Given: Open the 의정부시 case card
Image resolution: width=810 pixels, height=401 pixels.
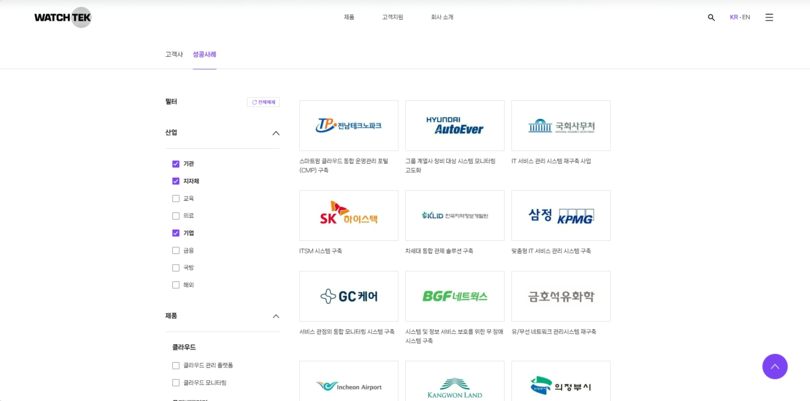Looking at the screenshot, I should point(561,381).
